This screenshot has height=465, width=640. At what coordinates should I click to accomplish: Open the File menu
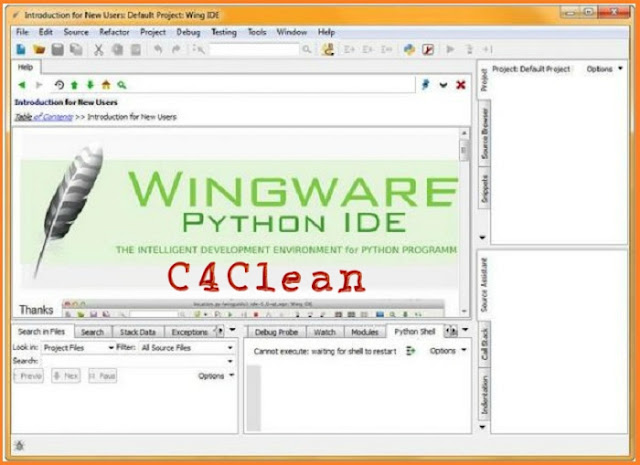(22, 32)
